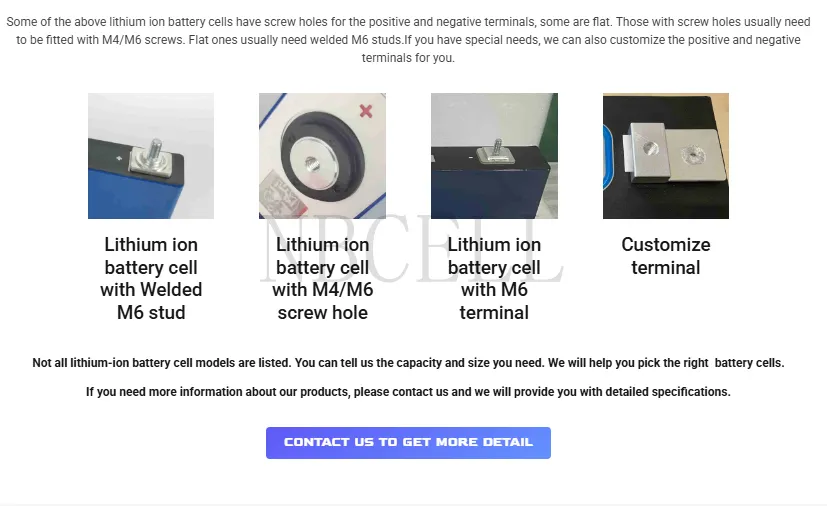Select the "Customize terminal" caption
This screenshot has width=827, height=506.
tap(666, 256)
